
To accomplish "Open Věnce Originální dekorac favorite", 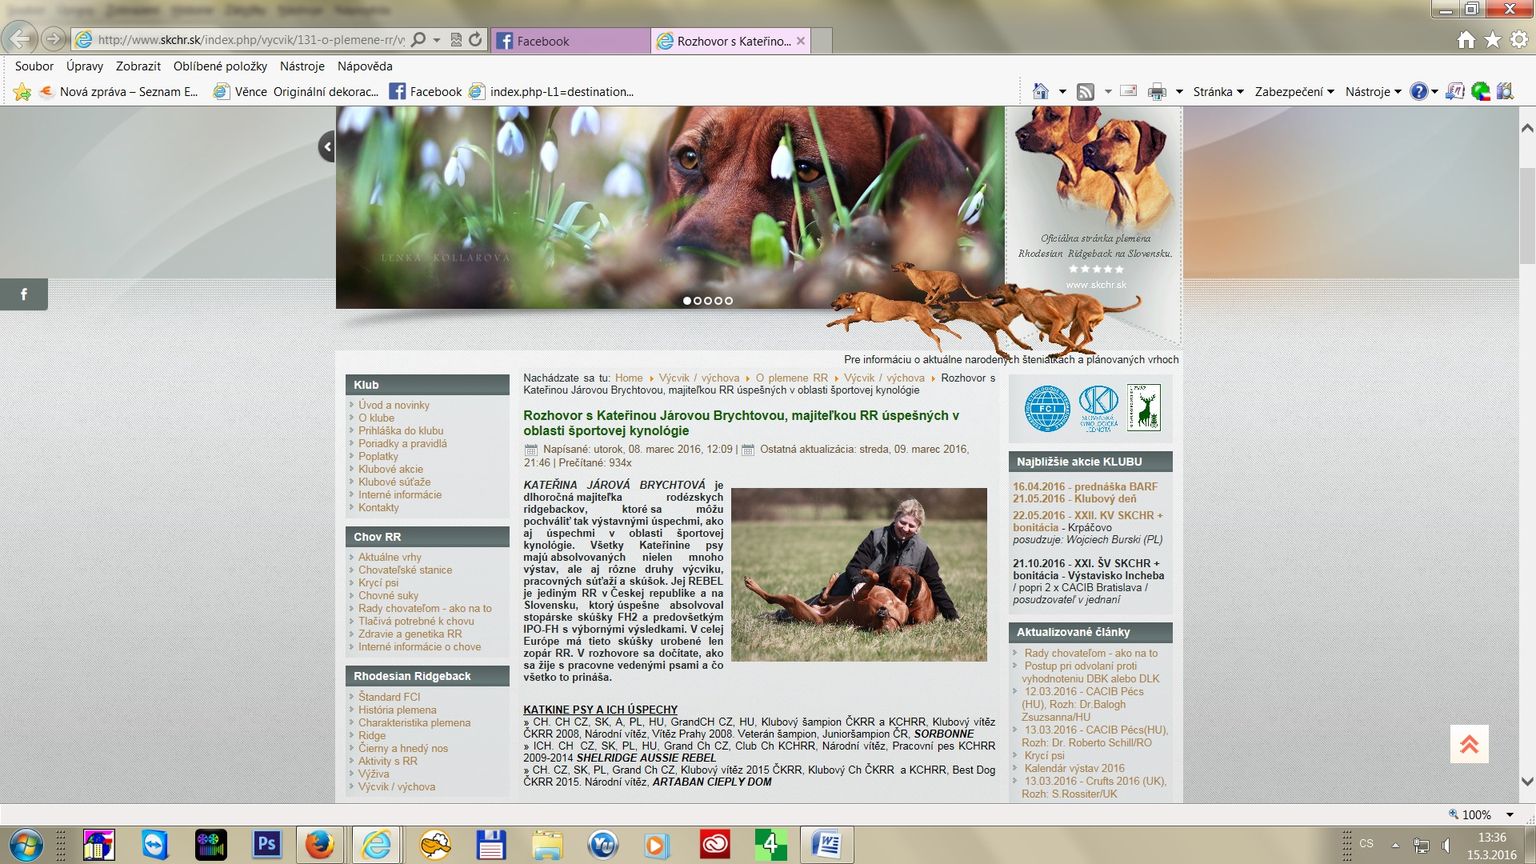I will coord(296,91).
